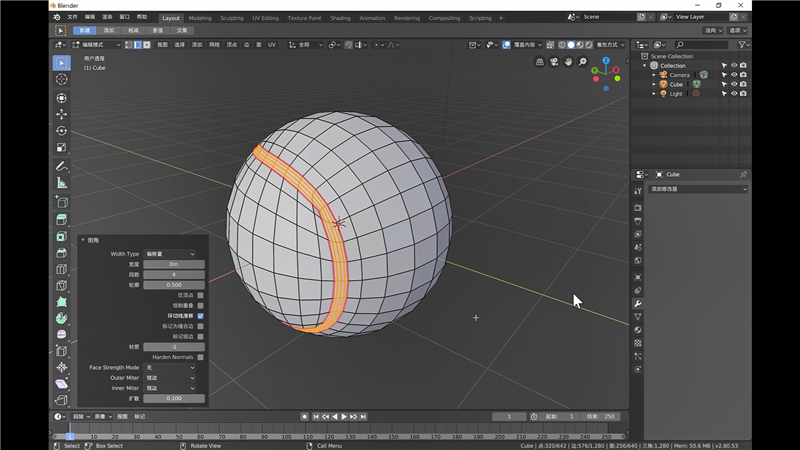
Task: Uncheck the 环切线滑移 checkbox
Action: pyautogui.click(x=201, y=316)
